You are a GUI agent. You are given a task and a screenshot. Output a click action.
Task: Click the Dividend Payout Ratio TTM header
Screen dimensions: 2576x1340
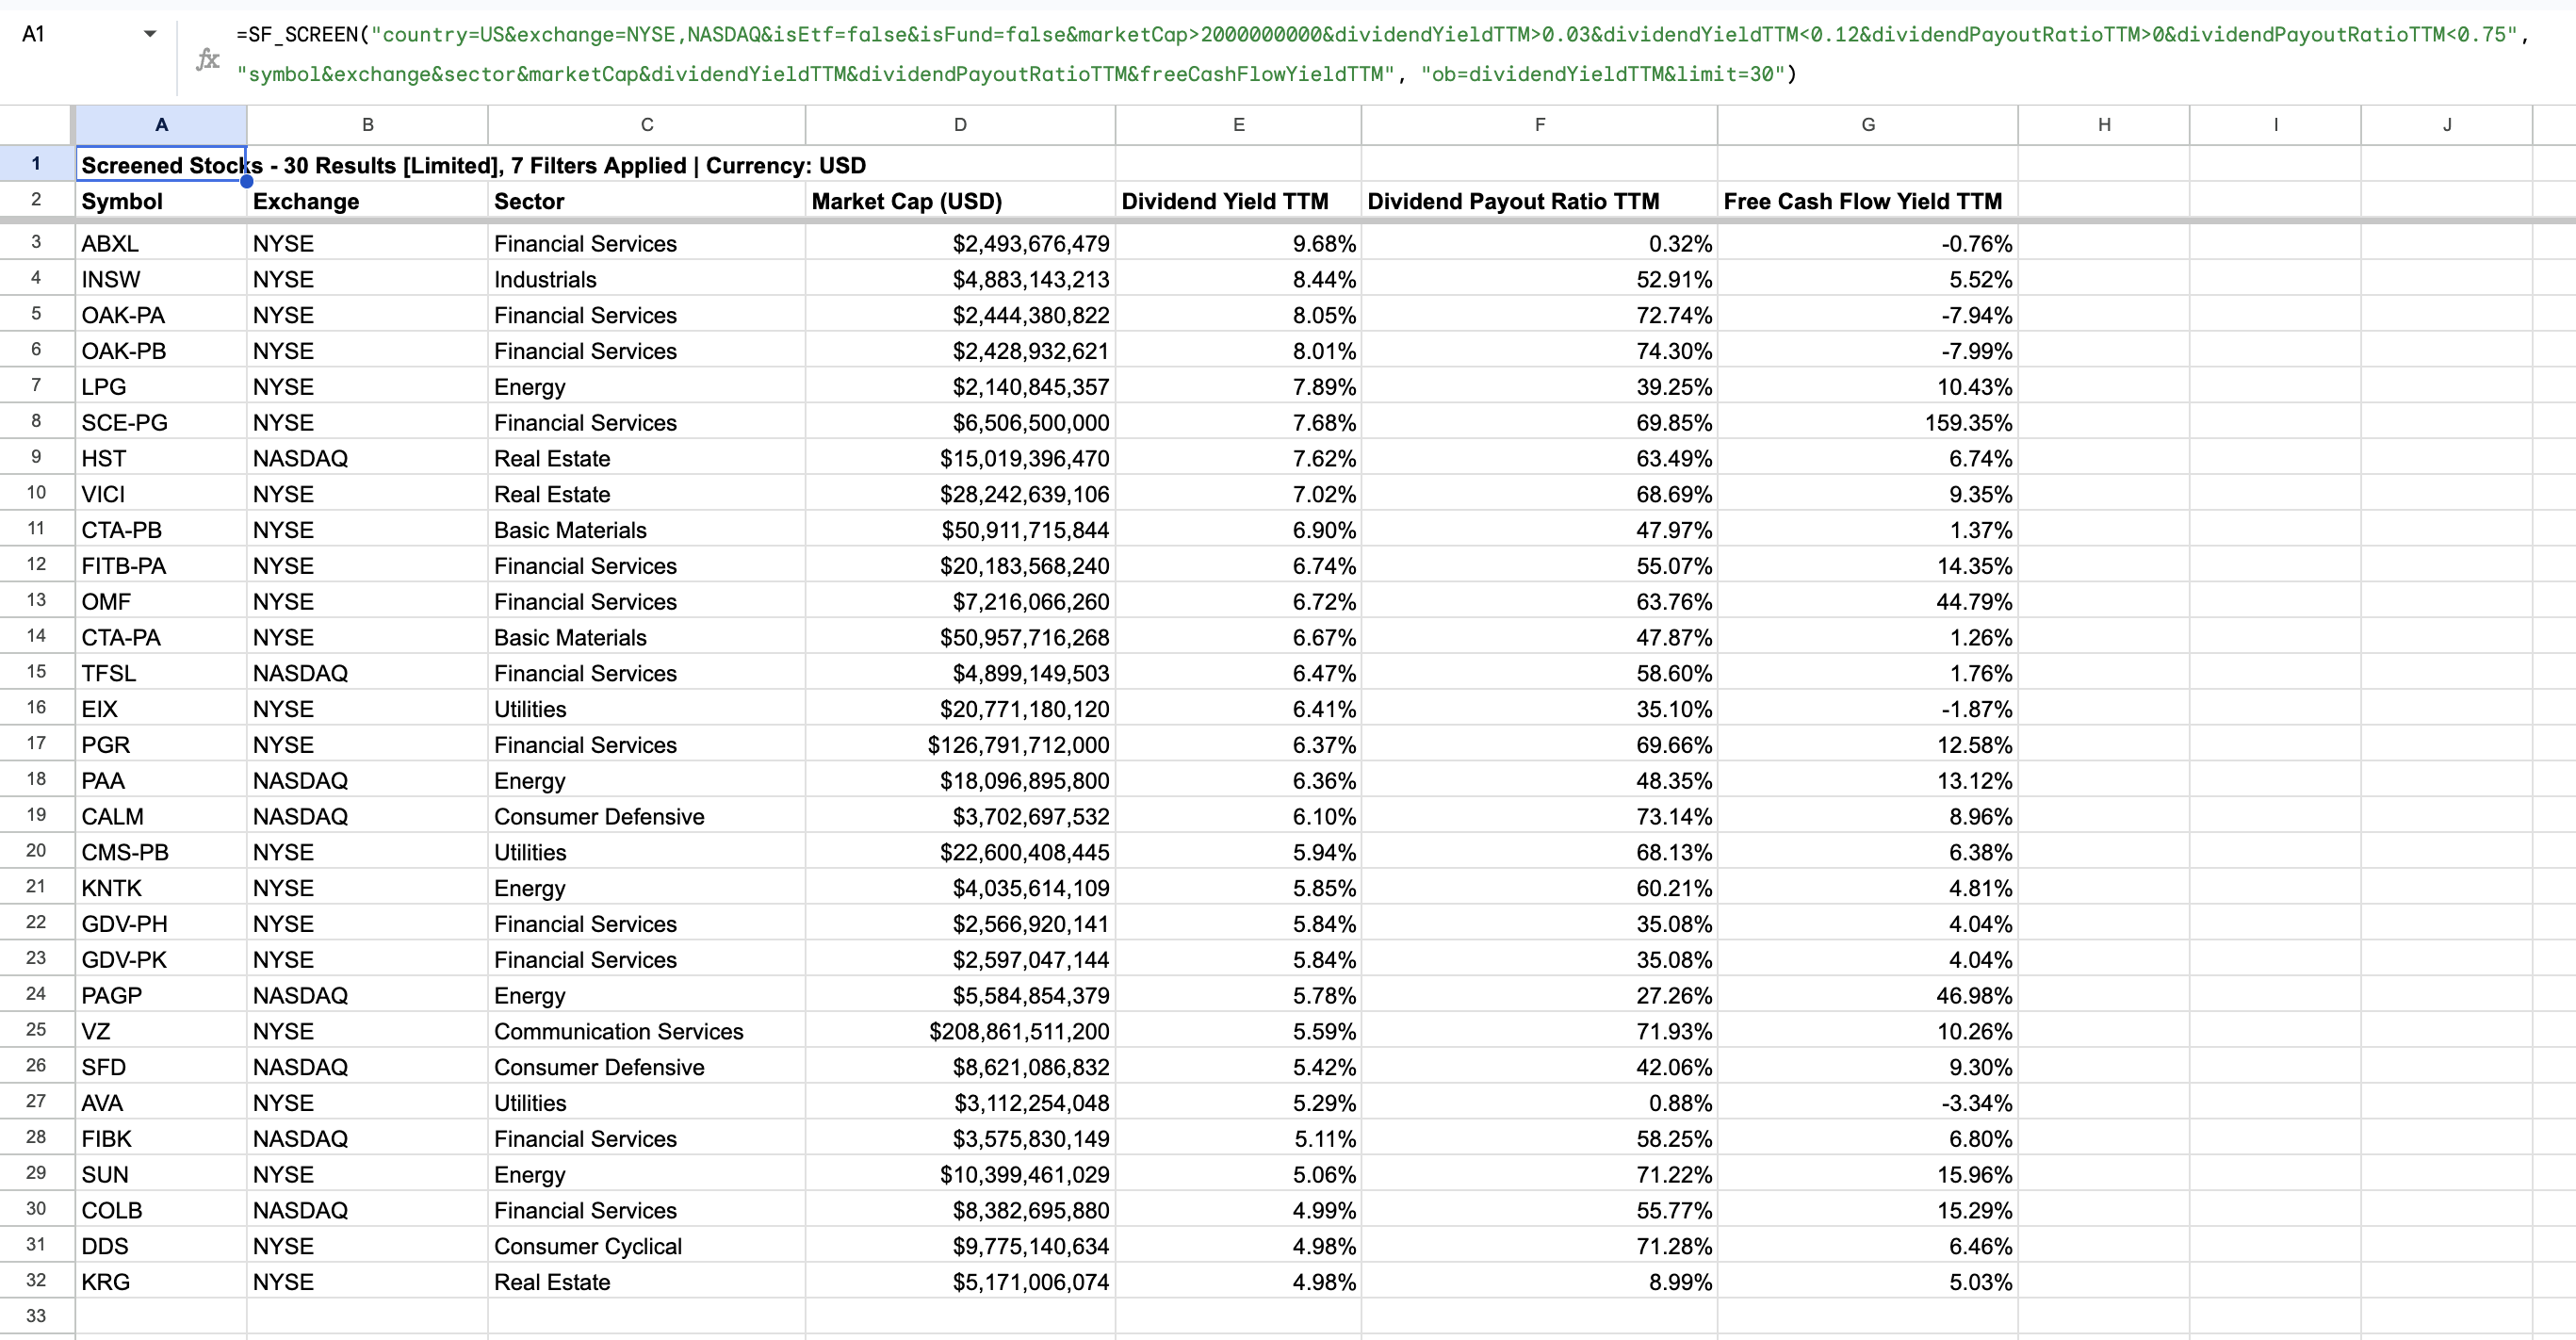click(1539, 201)
